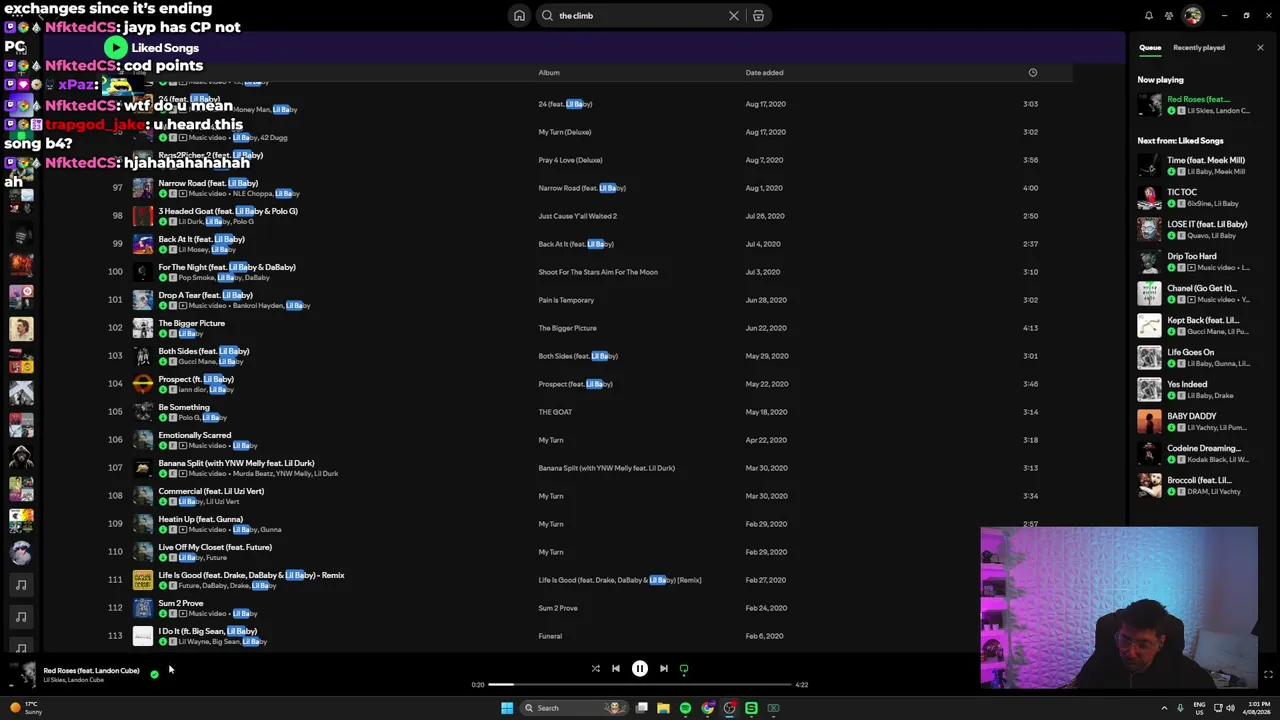Open the "Pain is Temporary" album
The width and height of the screenshot is (1280, 720).
(x=566, y=300)
